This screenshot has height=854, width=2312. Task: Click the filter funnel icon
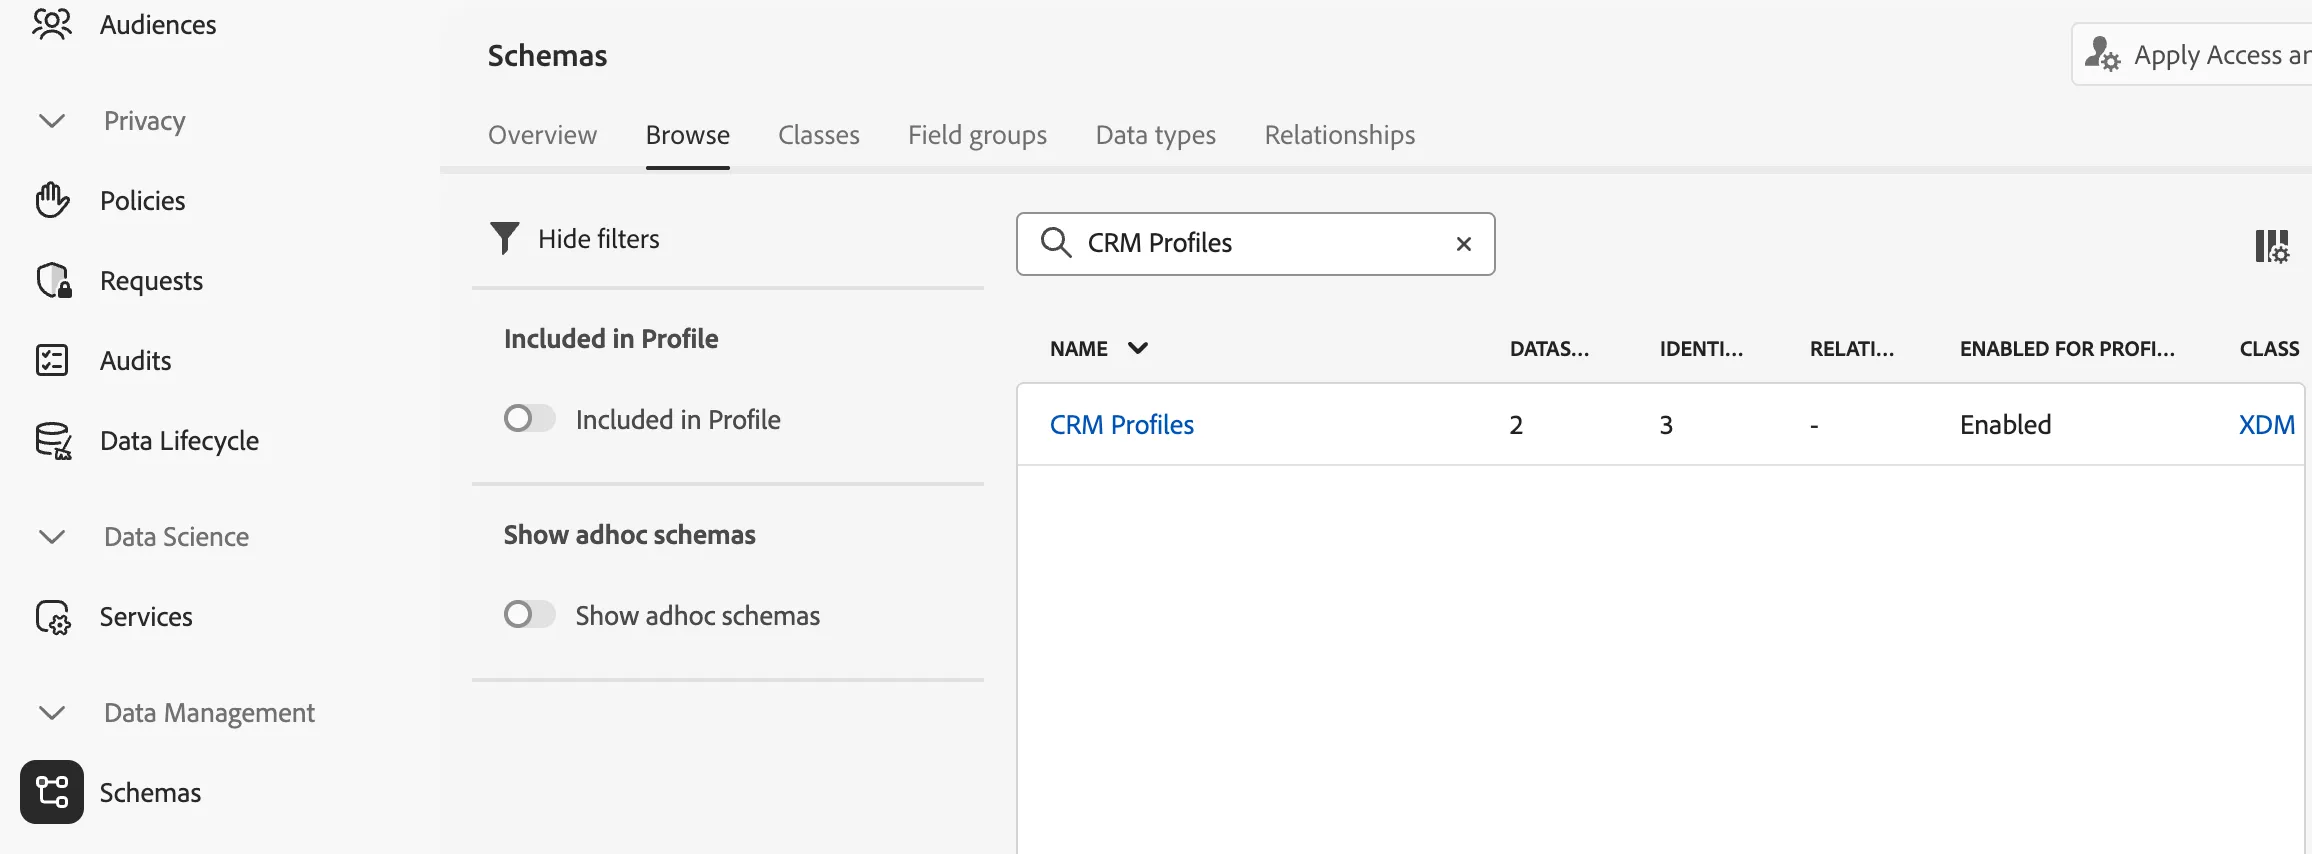[x=505, y=238]
